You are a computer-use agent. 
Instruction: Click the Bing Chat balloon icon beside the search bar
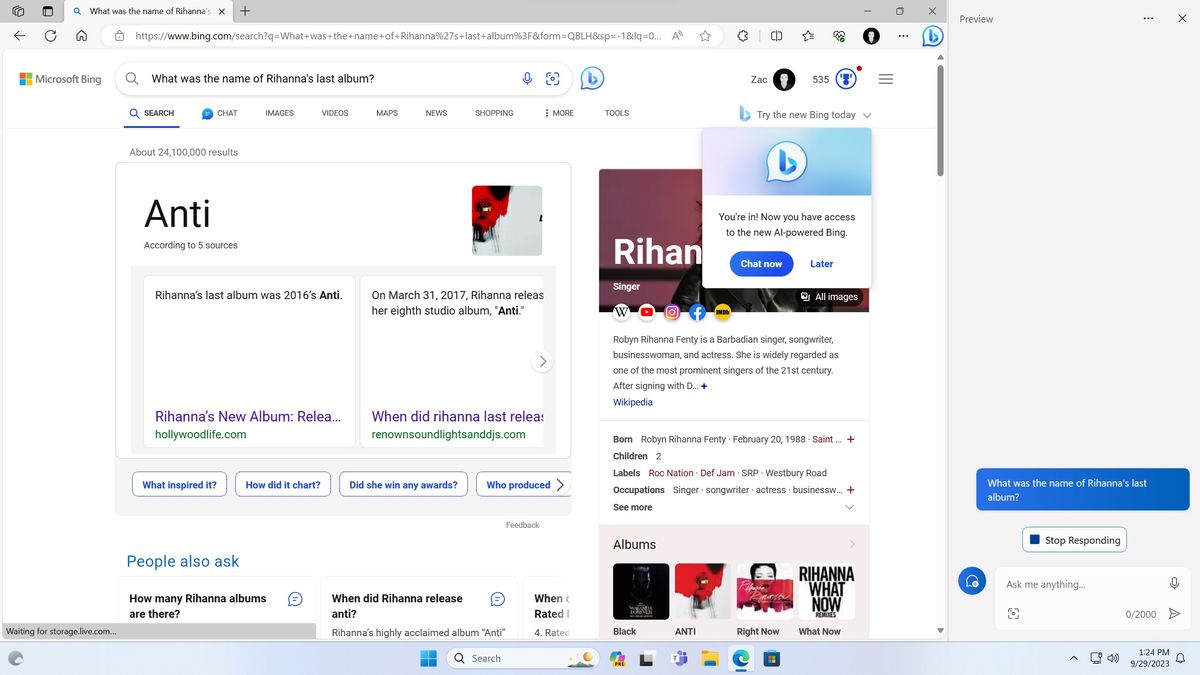pos(591,77)
